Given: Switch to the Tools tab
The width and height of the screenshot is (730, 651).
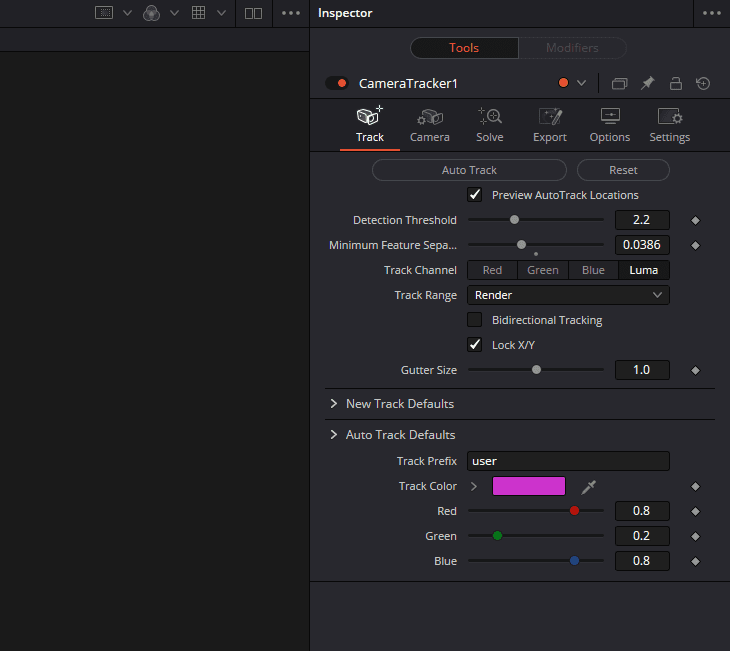Looking at the screenshot, I should pos(464,48).
